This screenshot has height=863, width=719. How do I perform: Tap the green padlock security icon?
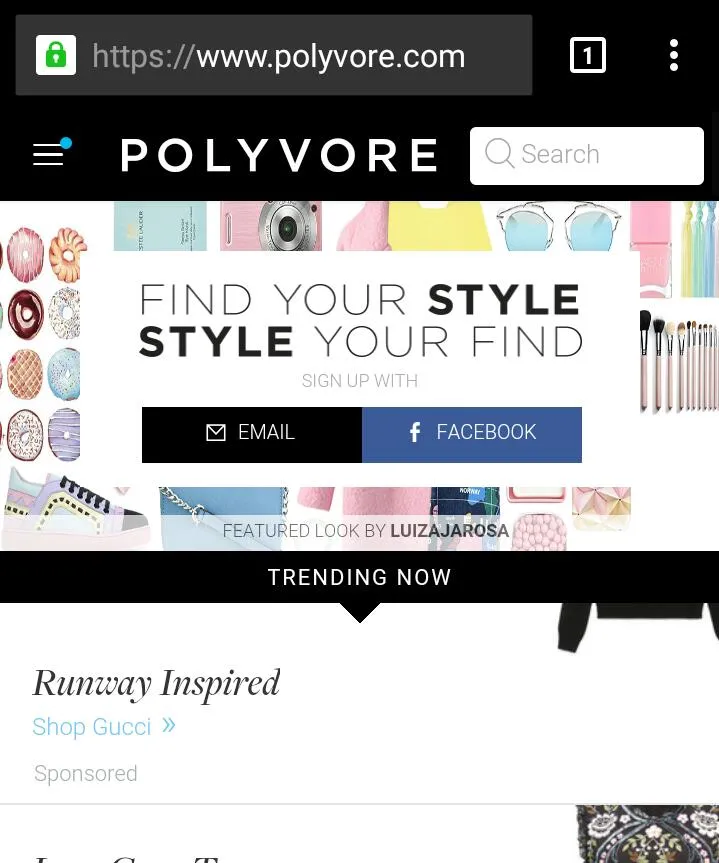click(x=56, y=55)
